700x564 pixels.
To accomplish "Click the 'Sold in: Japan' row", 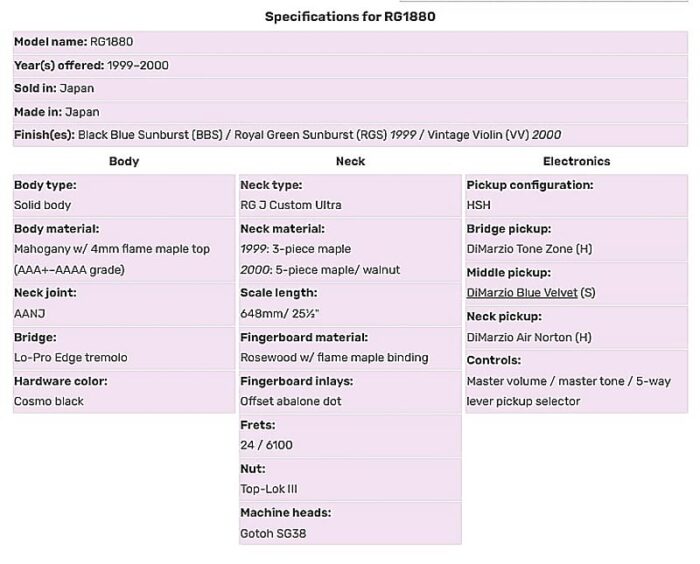I will (350, 88).
